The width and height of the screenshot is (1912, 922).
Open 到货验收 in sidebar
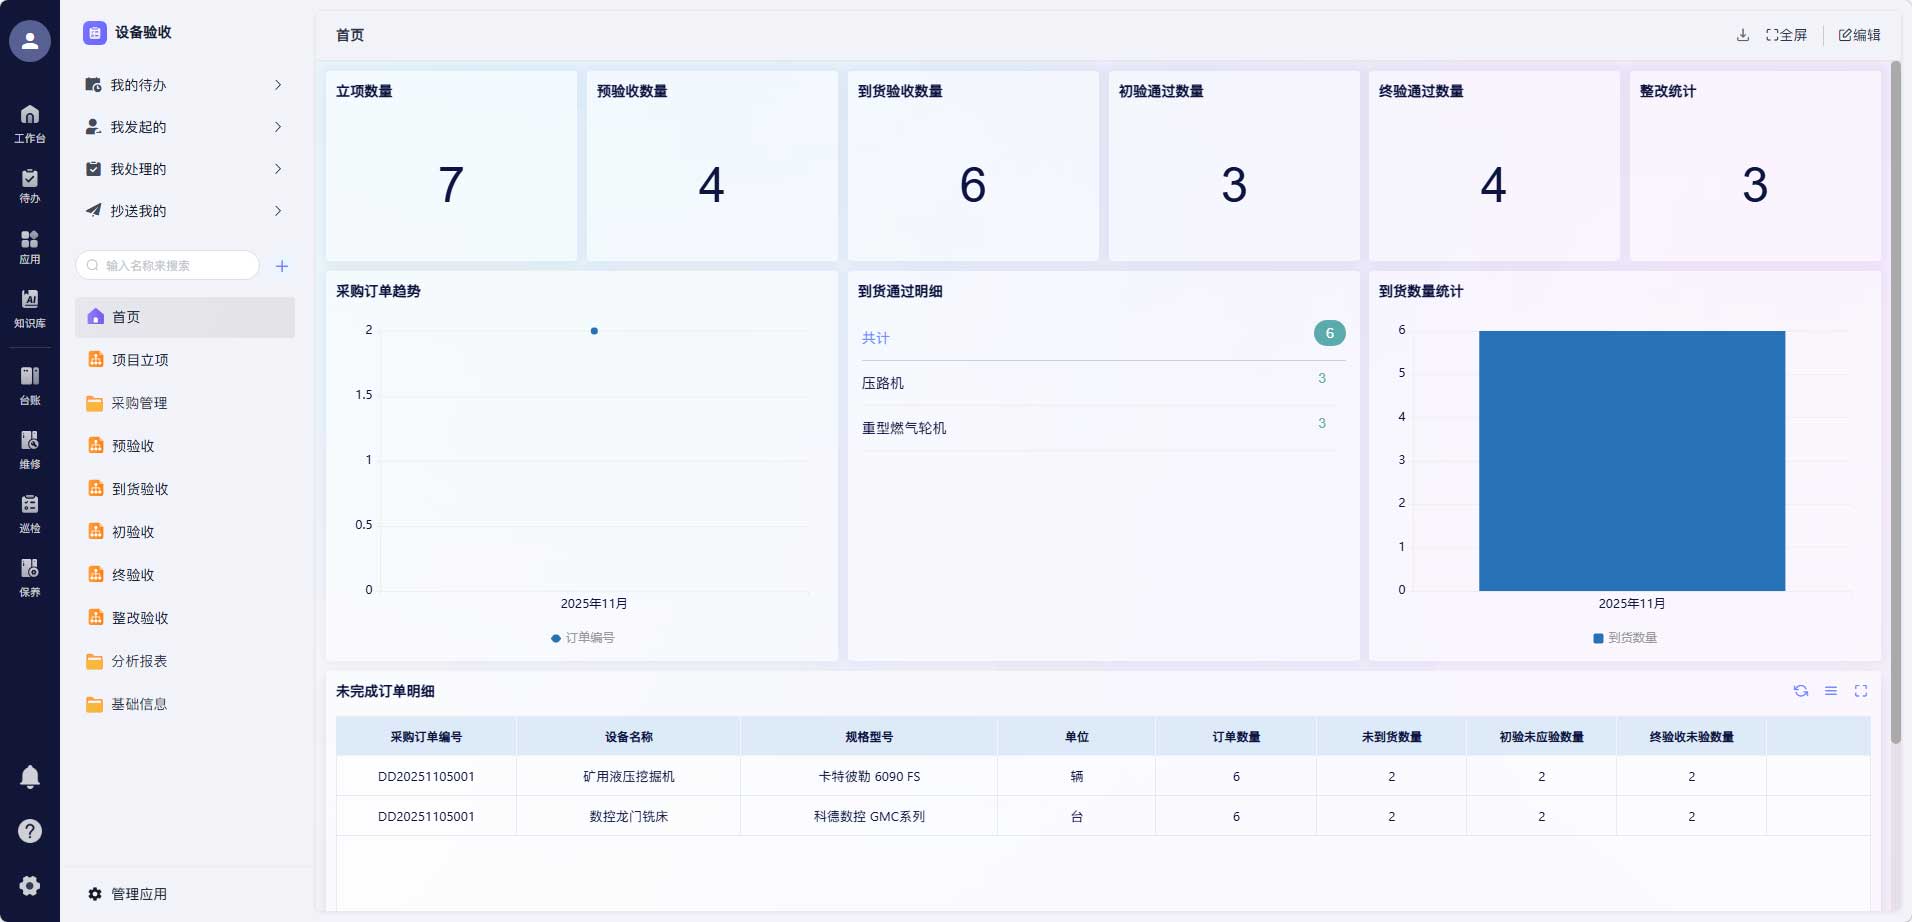(x=140, y=489)
